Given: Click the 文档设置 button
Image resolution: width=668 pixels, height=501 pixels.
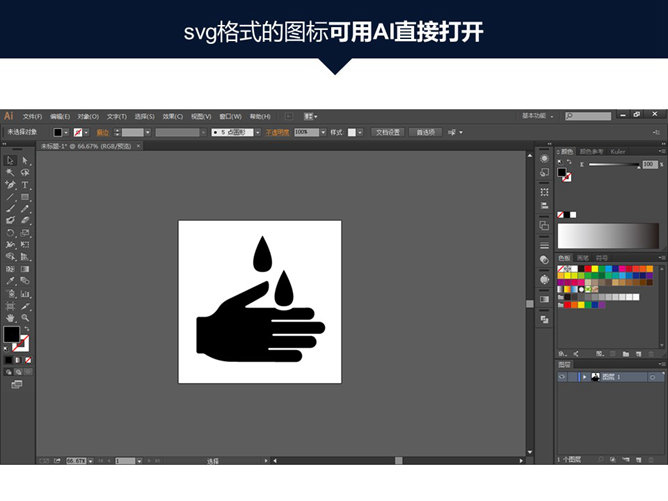Looking at the screenshot, I should [387, 132].
